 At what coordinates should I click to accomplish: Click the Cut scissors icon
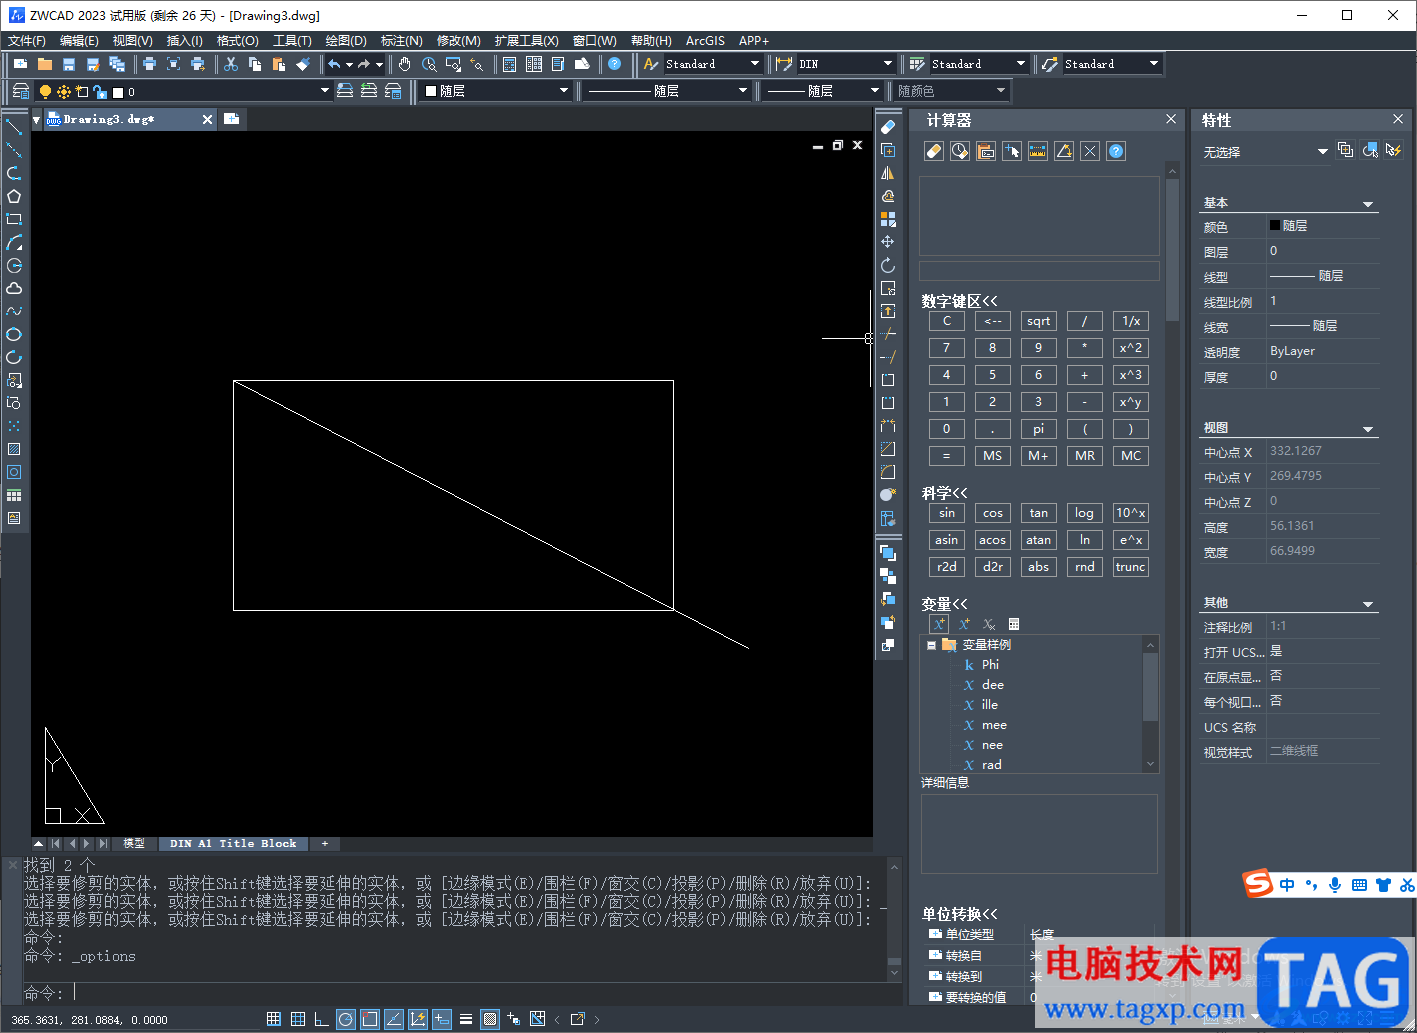coord(230,64)
